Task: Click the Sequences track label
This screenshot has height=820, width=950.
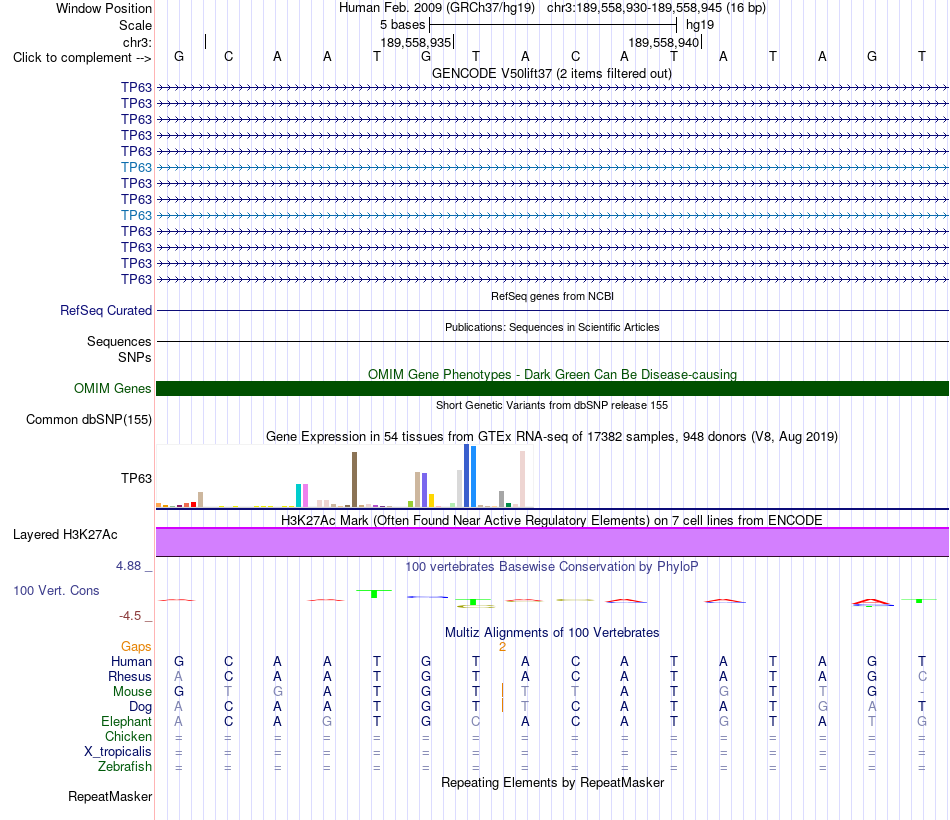Action: pyautogui.click(x=119, y=341)
